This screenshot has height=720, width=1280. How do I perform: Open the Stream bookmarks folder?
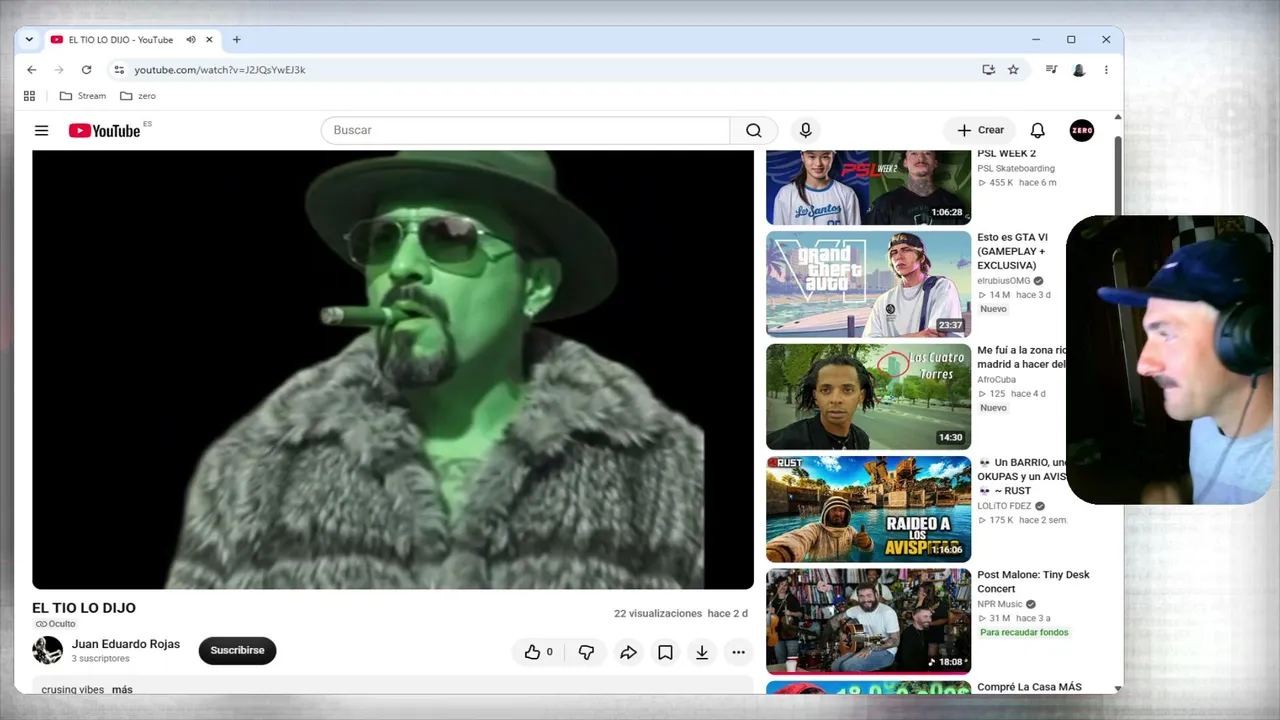pyautogui.click(x=82, y=96)
